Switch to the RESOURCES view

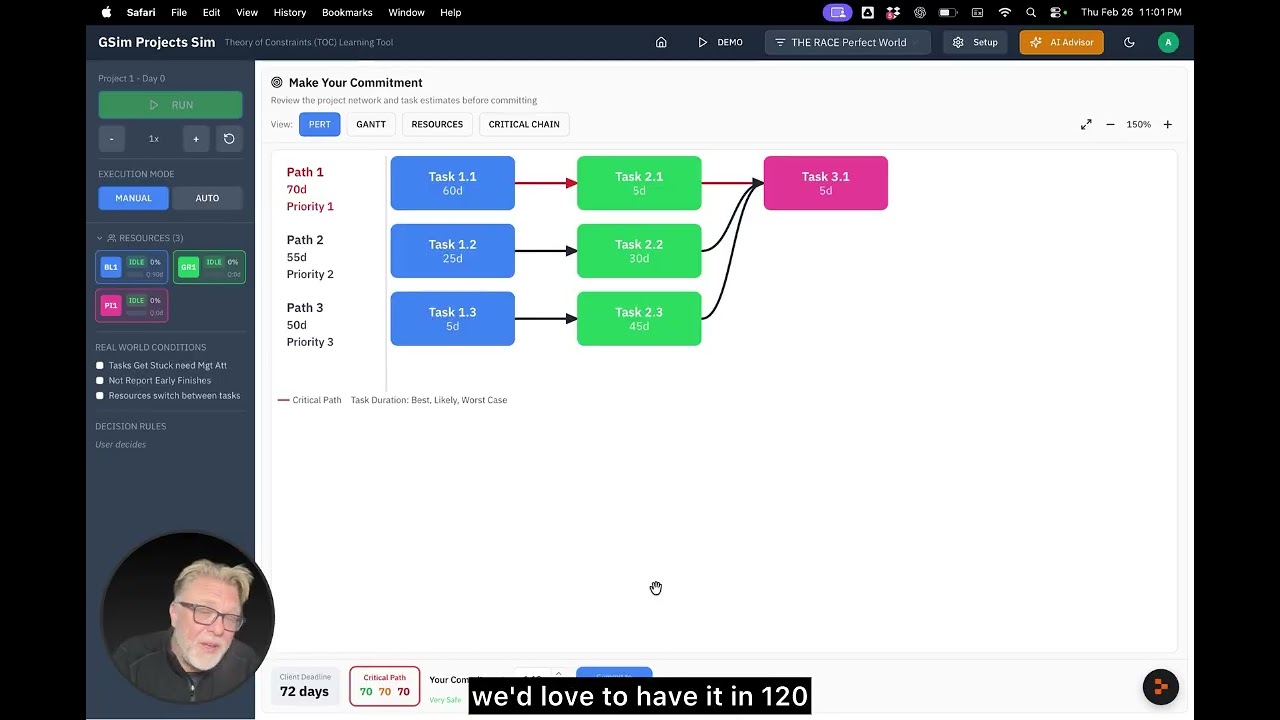pos(437,124)
